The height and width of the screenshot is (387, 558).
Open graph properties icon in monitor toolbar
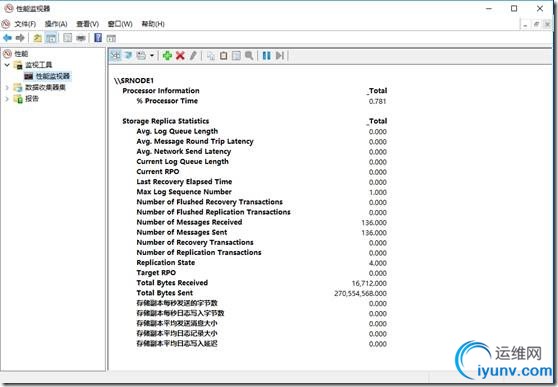tap(236, 56)
